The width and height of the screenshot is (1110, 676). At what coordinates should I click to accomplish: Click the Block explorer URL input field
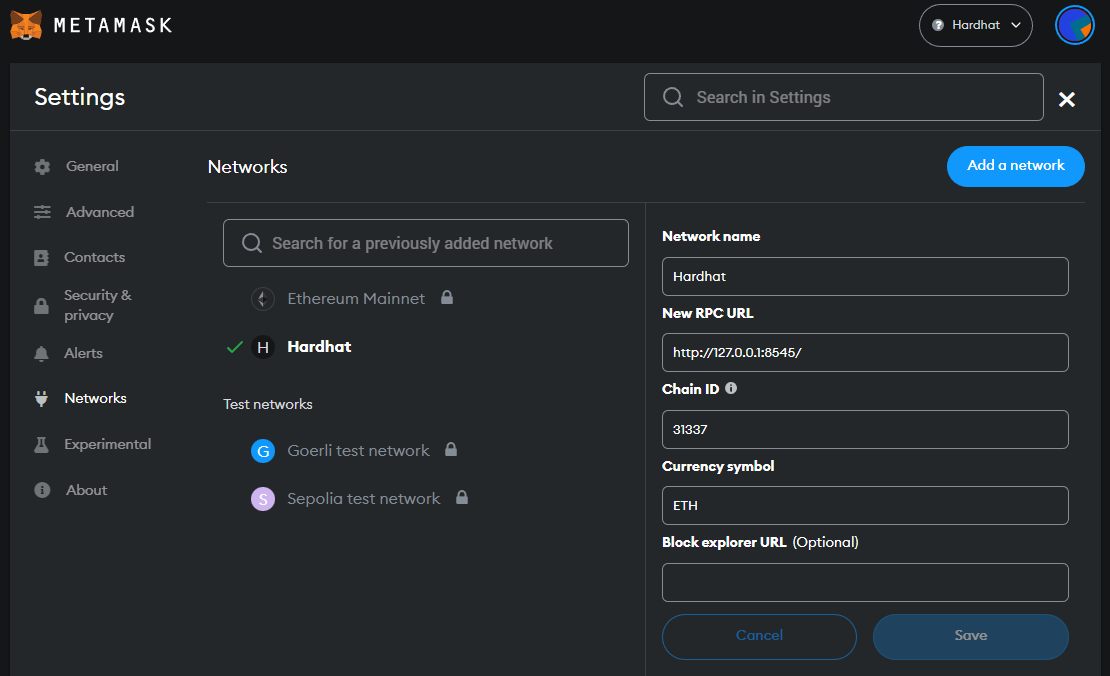pyautogui.click(x=865, y=583)
